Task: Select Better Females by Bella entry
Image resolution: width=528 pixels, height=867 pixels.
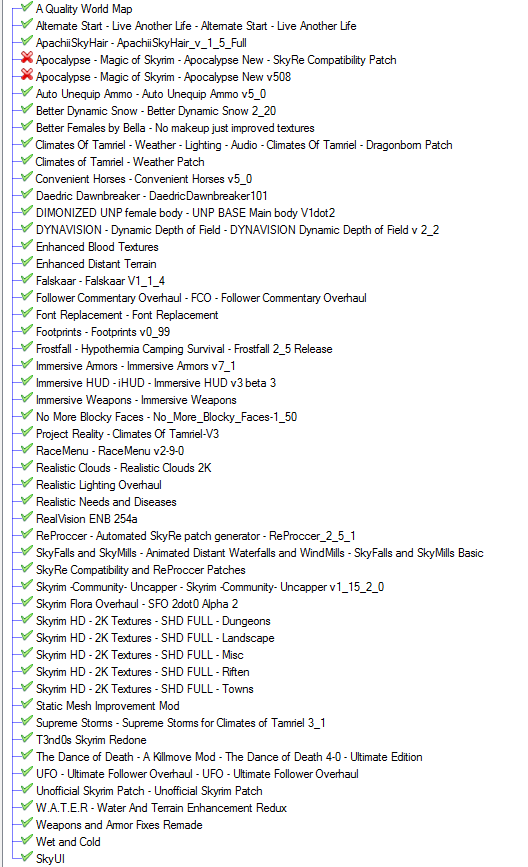Action: point(175,128)
